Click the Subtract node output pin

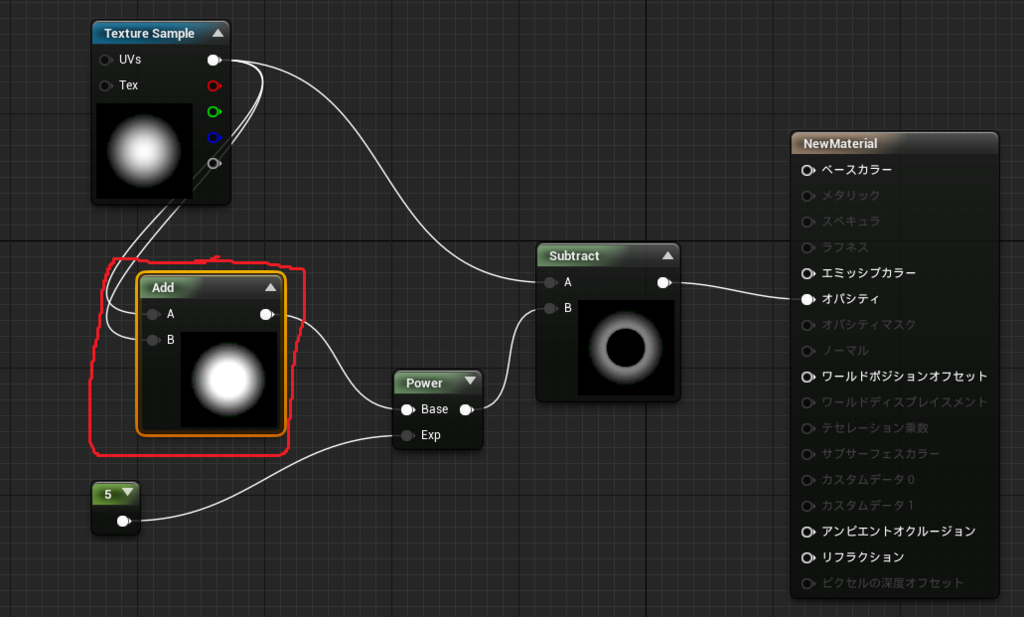[x=664, y=282]
